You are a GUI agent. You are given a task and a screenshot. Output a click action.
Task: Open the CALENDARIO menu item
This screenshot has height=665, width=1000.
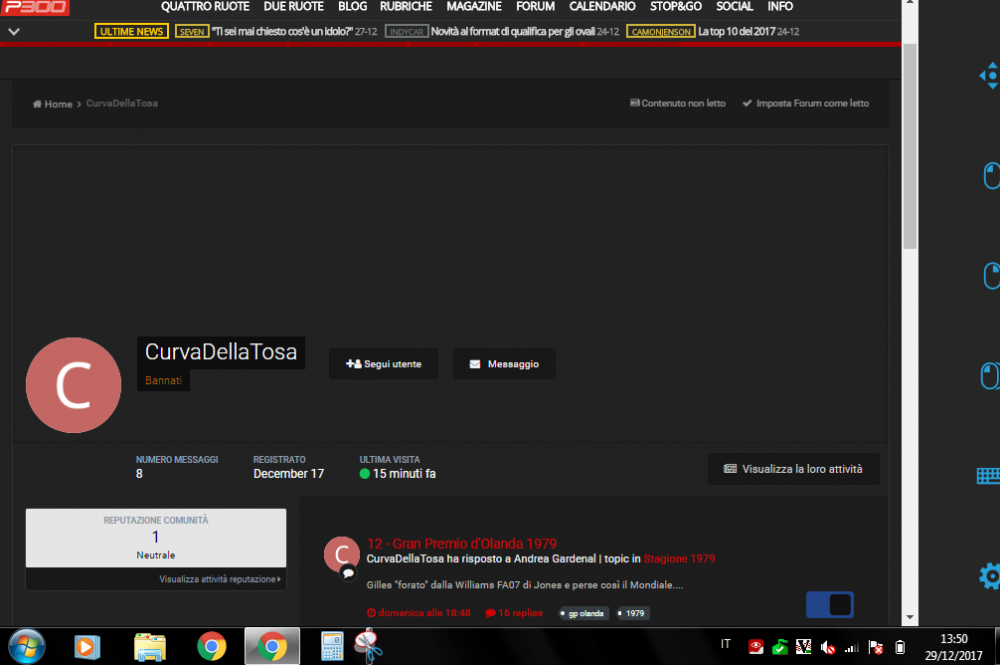pos(602,7)
